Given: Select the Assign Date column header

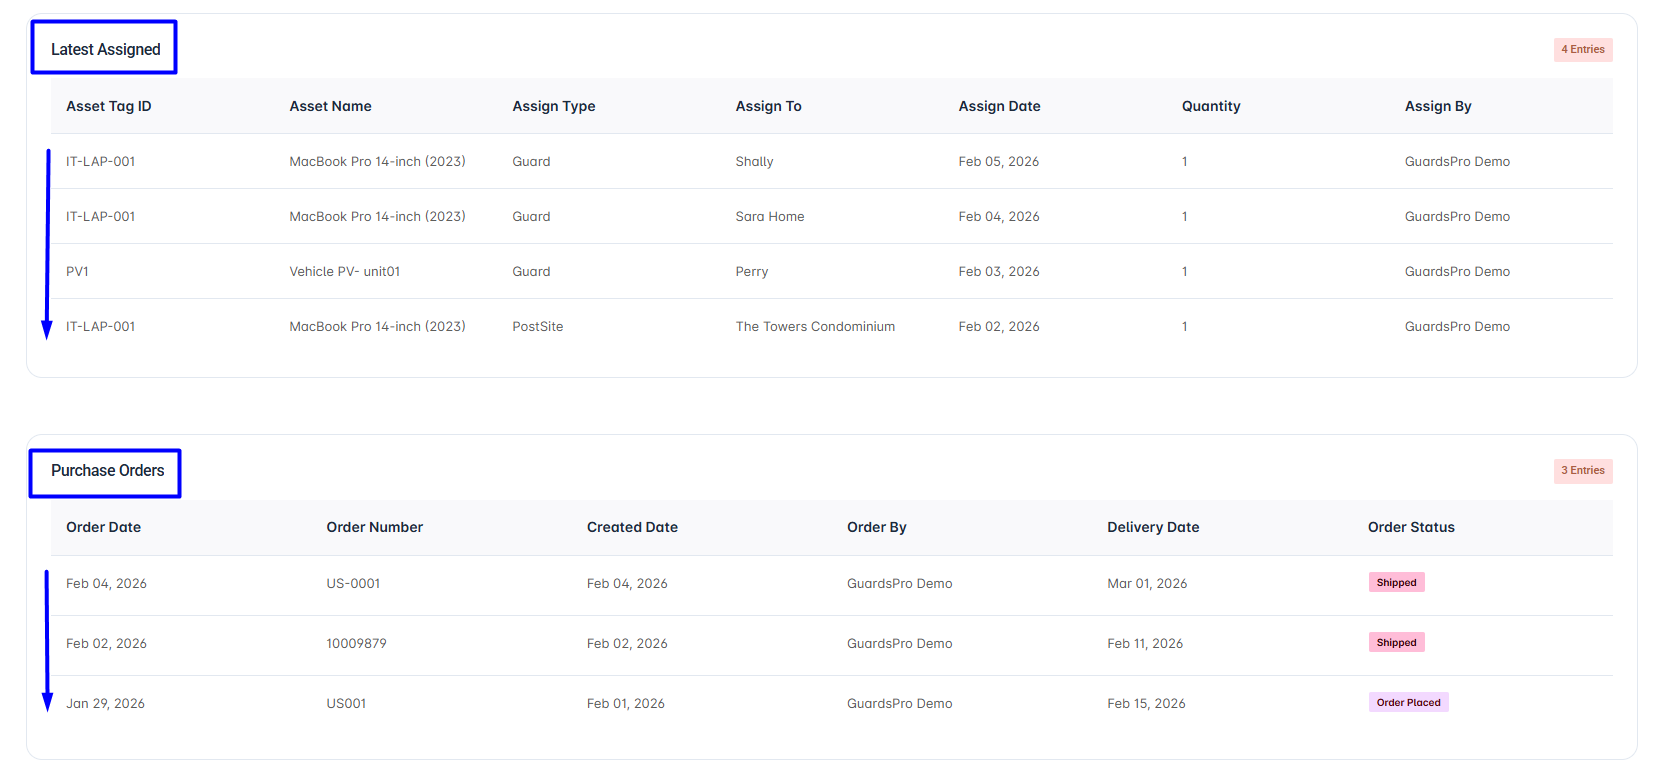Looking at the screenshot, I should 999,106.
